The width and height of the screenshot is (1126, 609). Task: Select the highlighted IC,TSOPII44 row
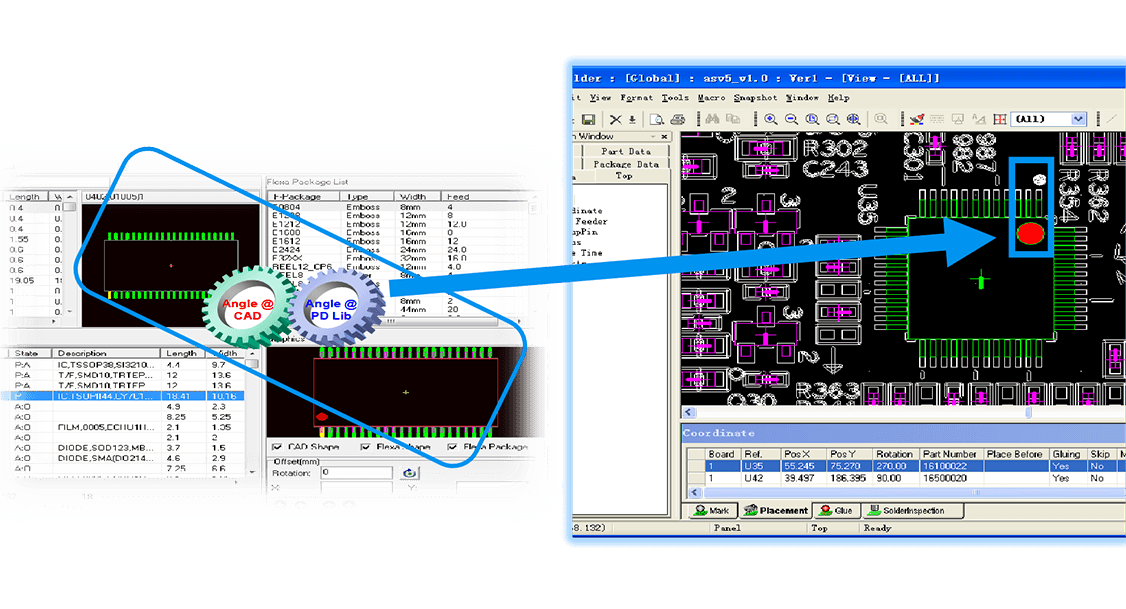[124, 396]
